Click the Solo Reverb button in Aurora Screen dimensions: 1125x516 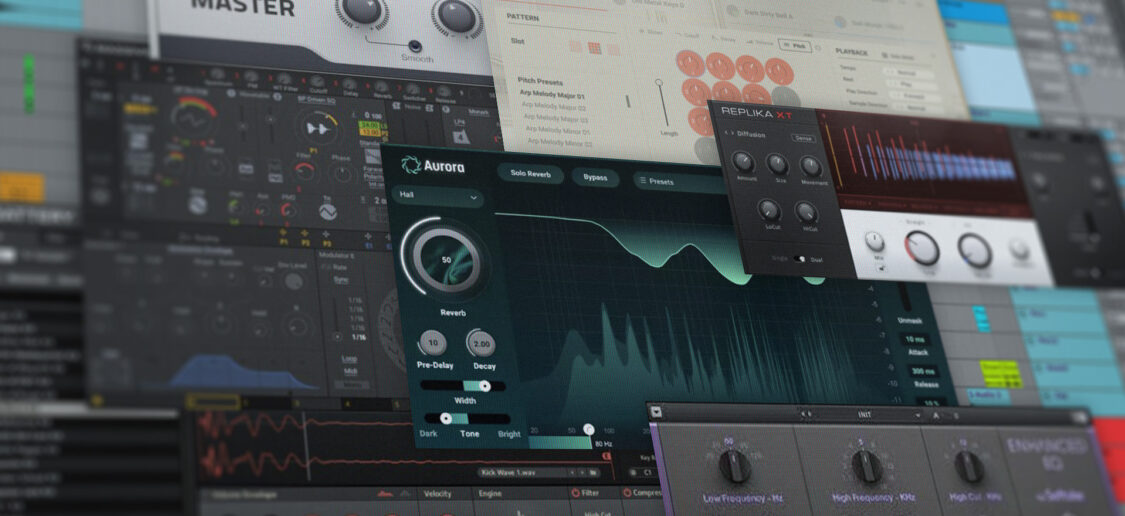click(530, 173)
